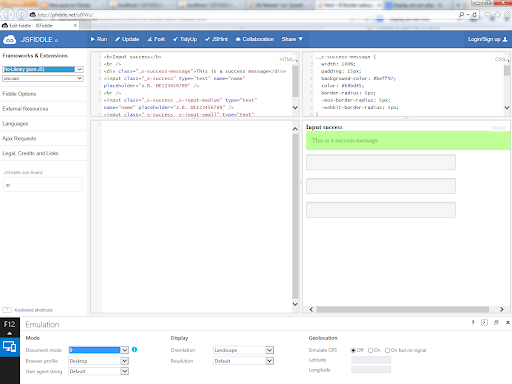
Task: Expand the External Resources section
Action: coord(25,109)
